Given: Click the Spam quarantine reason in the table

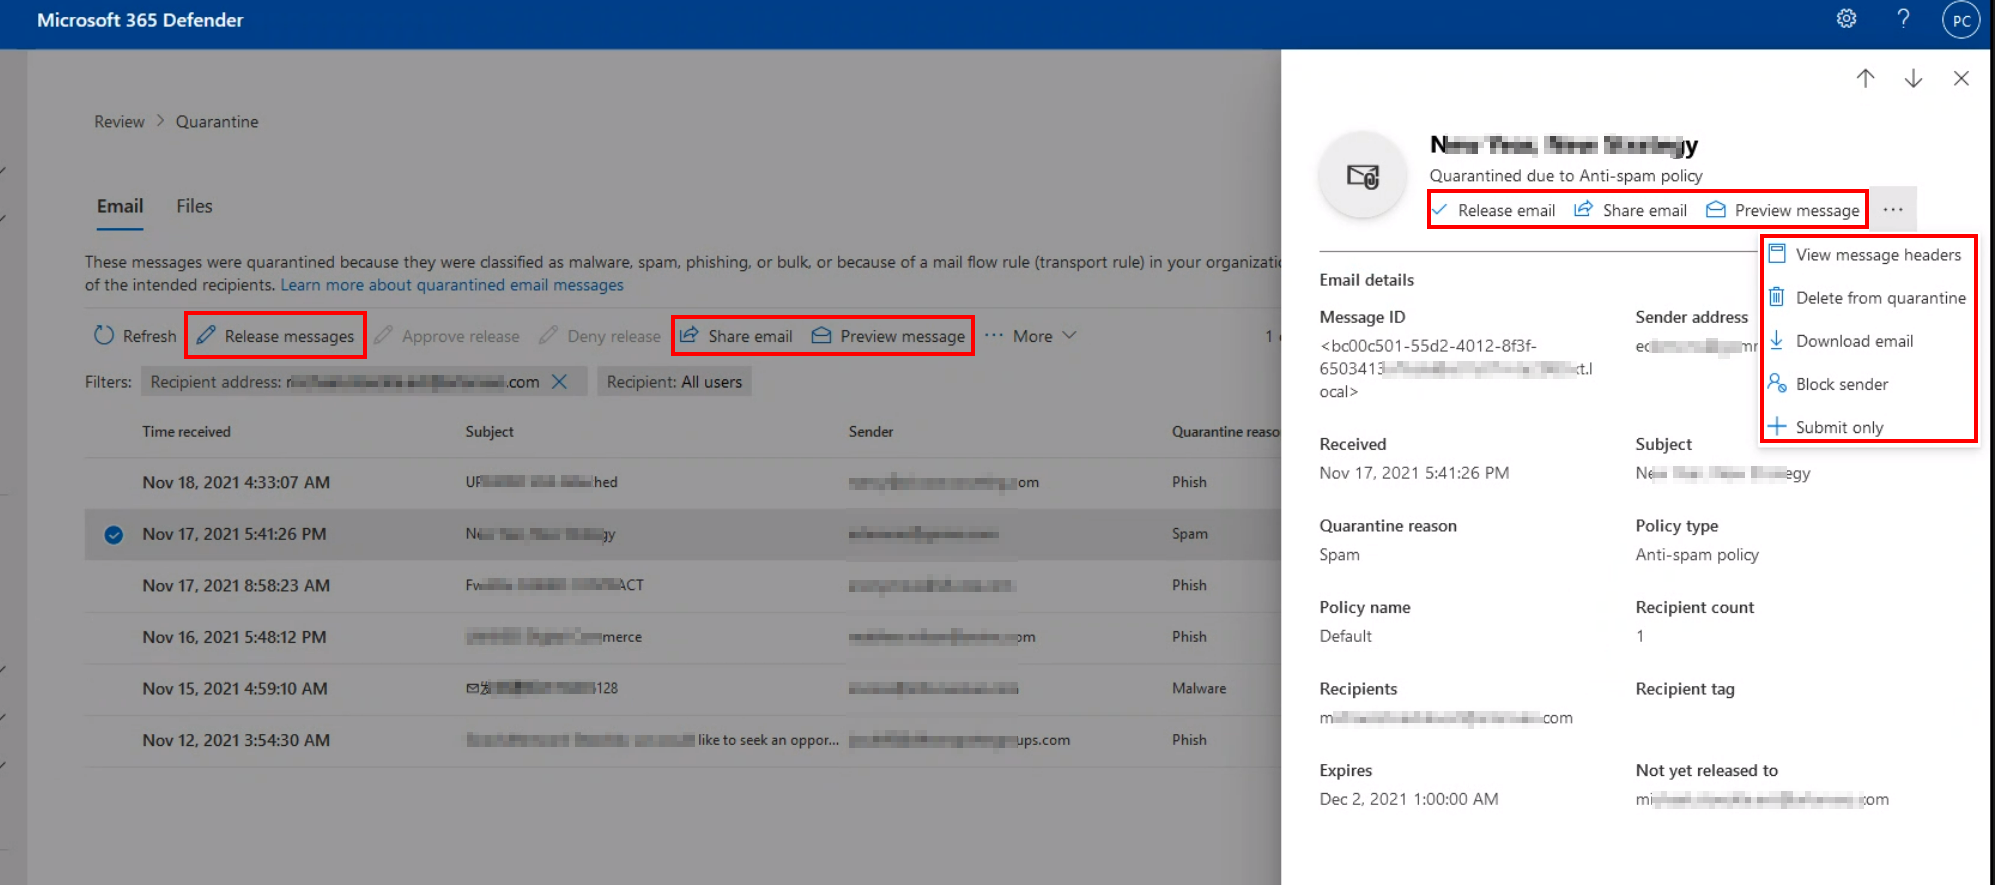Looking at the screenshot, I should tap(1189, 534).
